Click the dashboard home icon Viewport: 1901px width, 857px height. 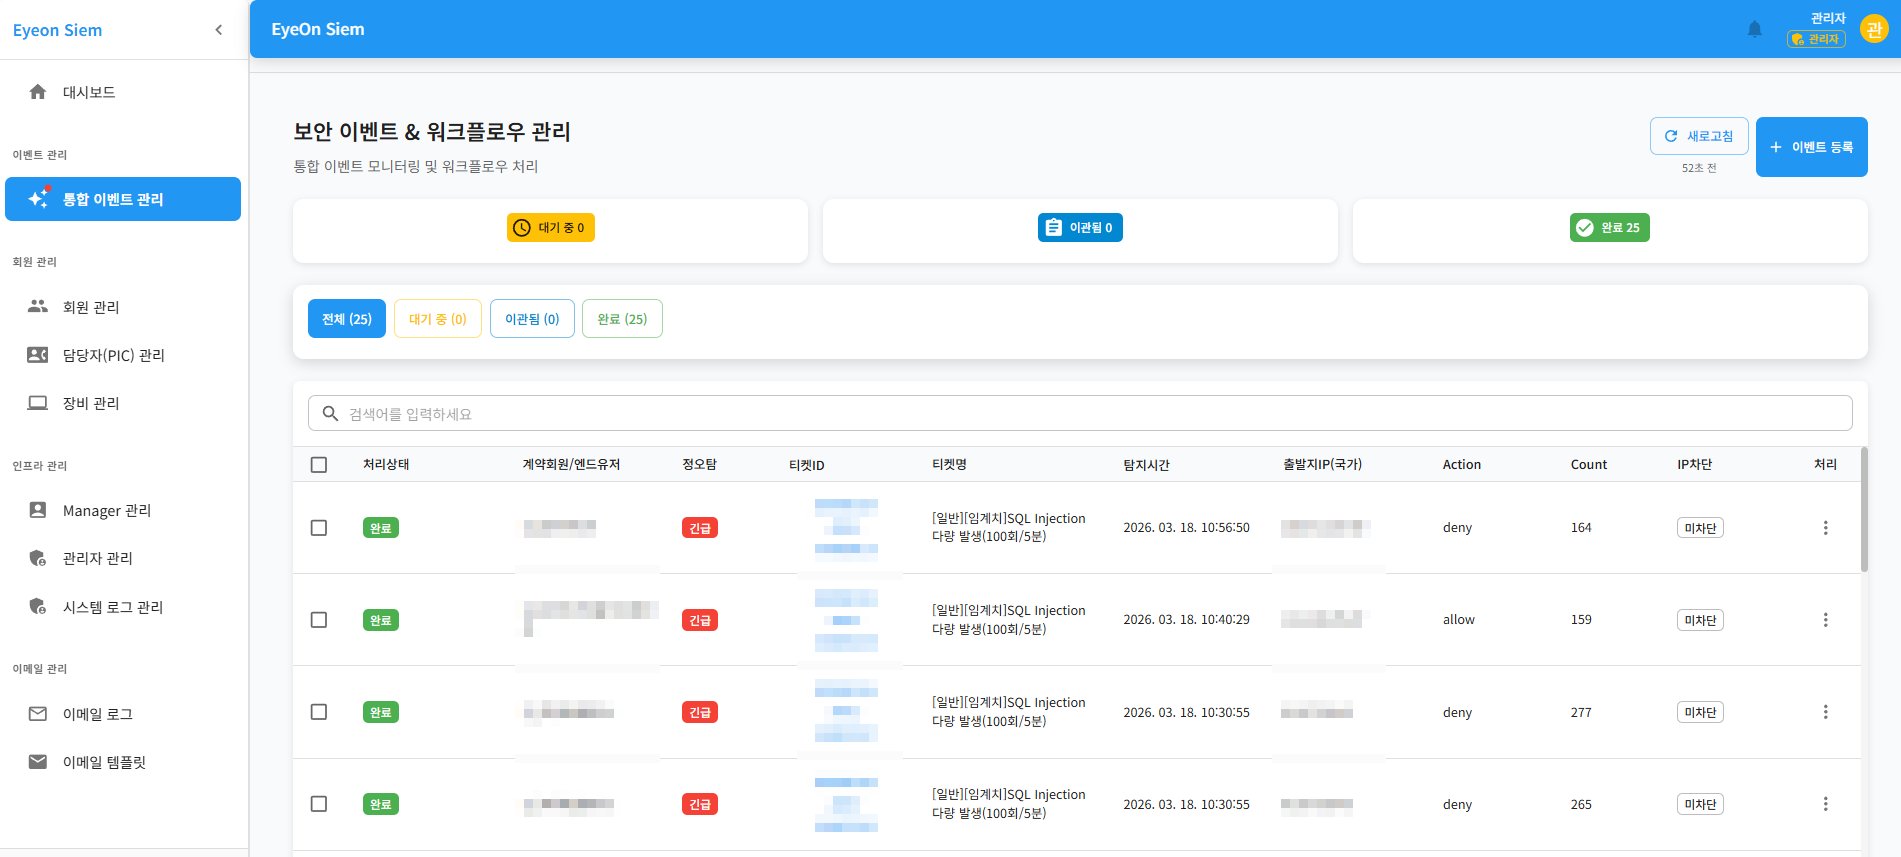coord(38,92)
